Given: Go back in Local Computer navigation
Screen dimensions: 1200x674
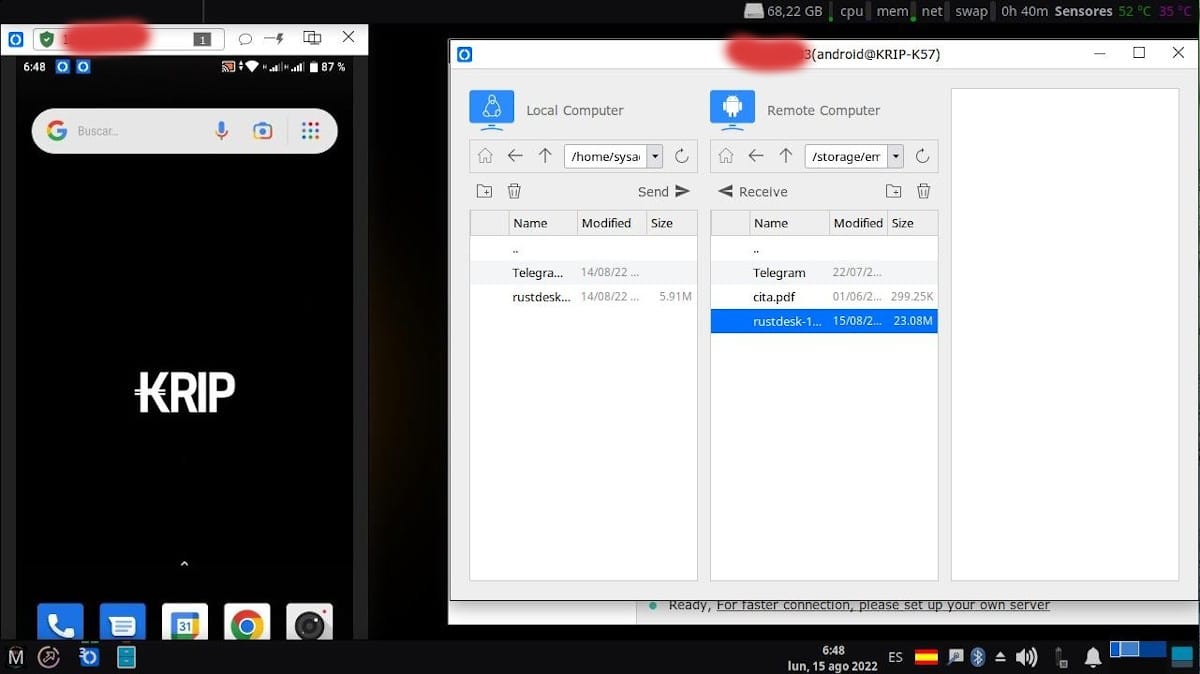Looking at the screenshot, I should click(x=515, y=156).
